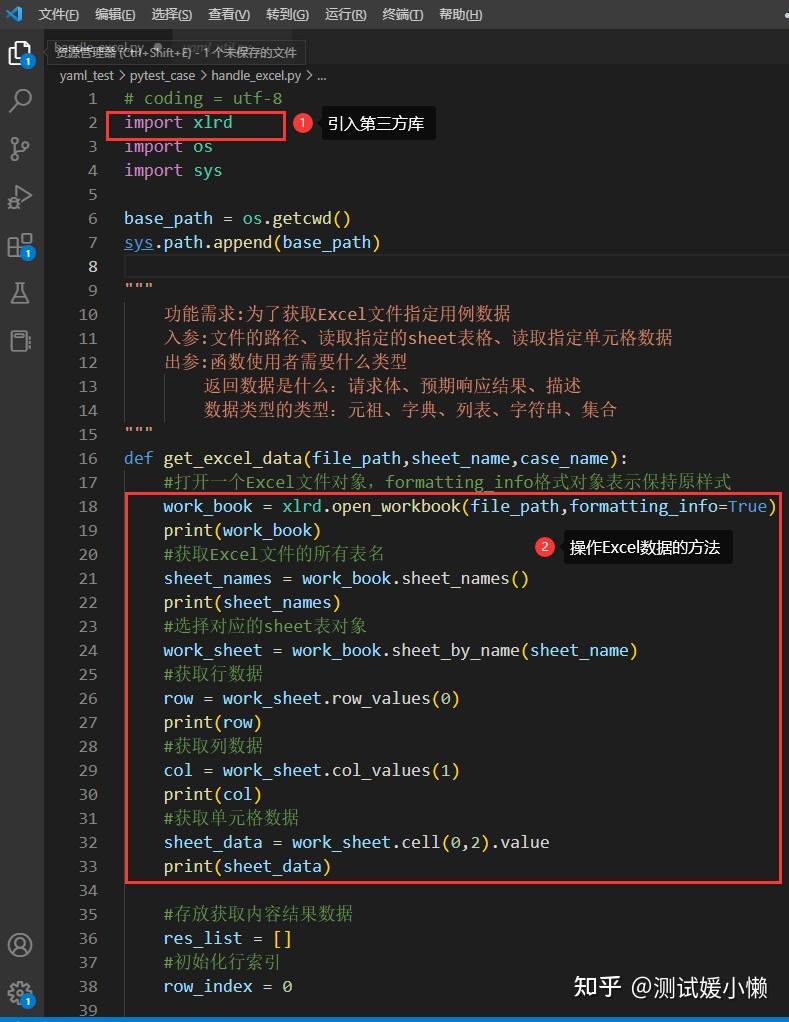Open the Run and Debug view

click(x=20, y=197)
